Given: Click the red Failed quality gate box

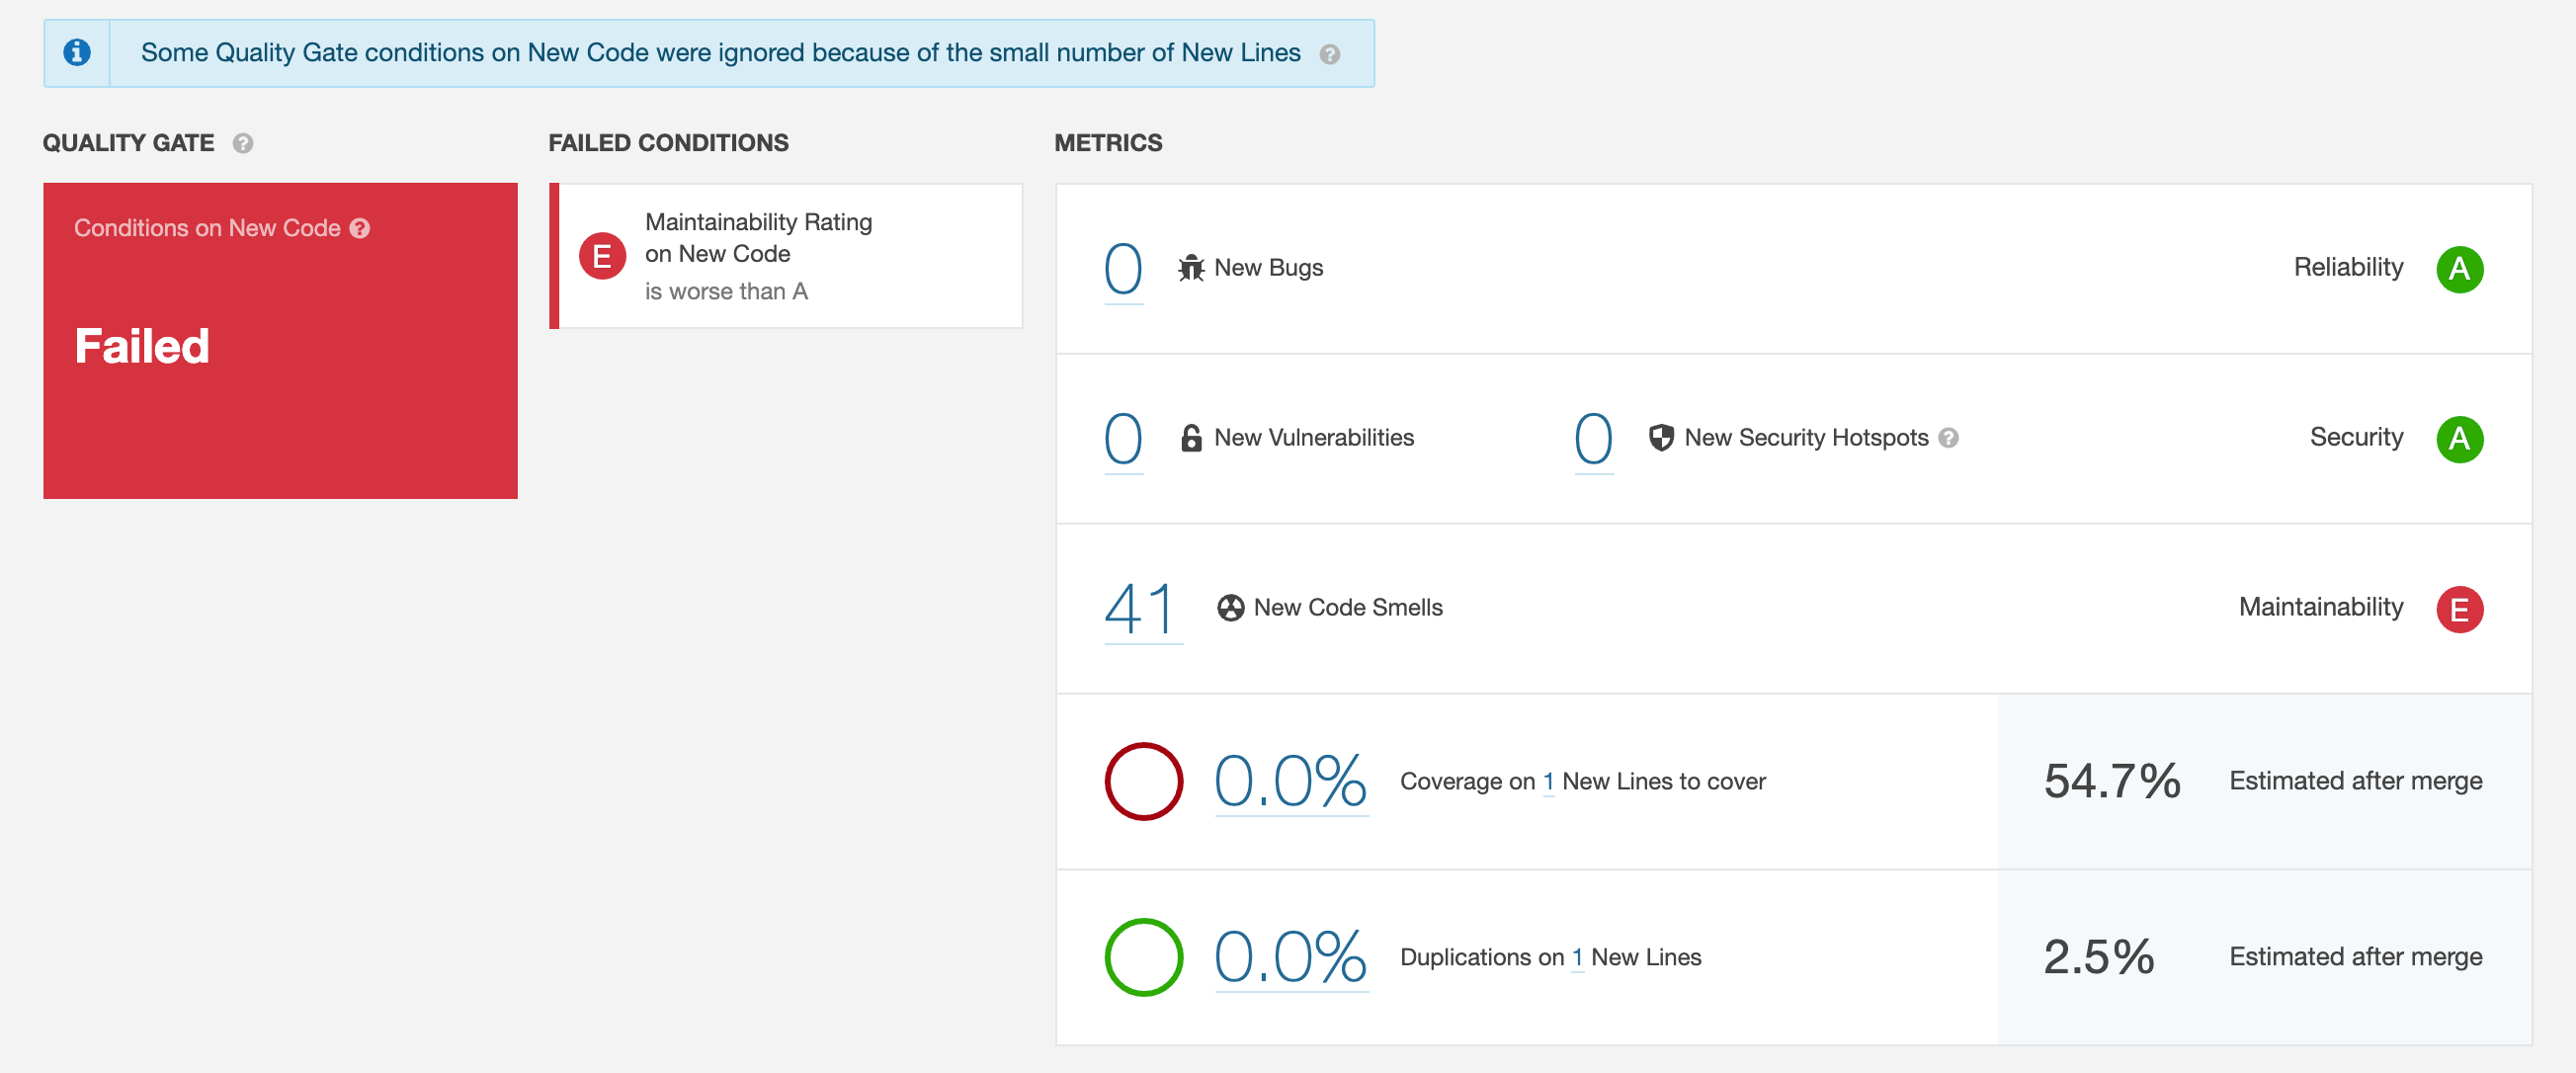Looking at the screenshot, I should [280, 341].
